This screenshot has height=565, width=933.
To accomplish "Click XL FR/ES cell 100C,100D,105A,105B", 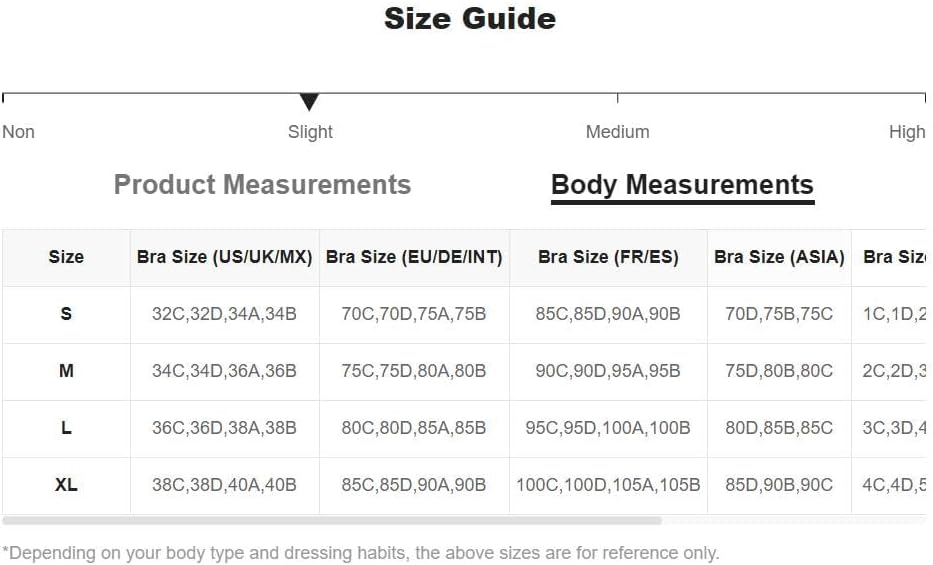I will [x=608, y=485].
